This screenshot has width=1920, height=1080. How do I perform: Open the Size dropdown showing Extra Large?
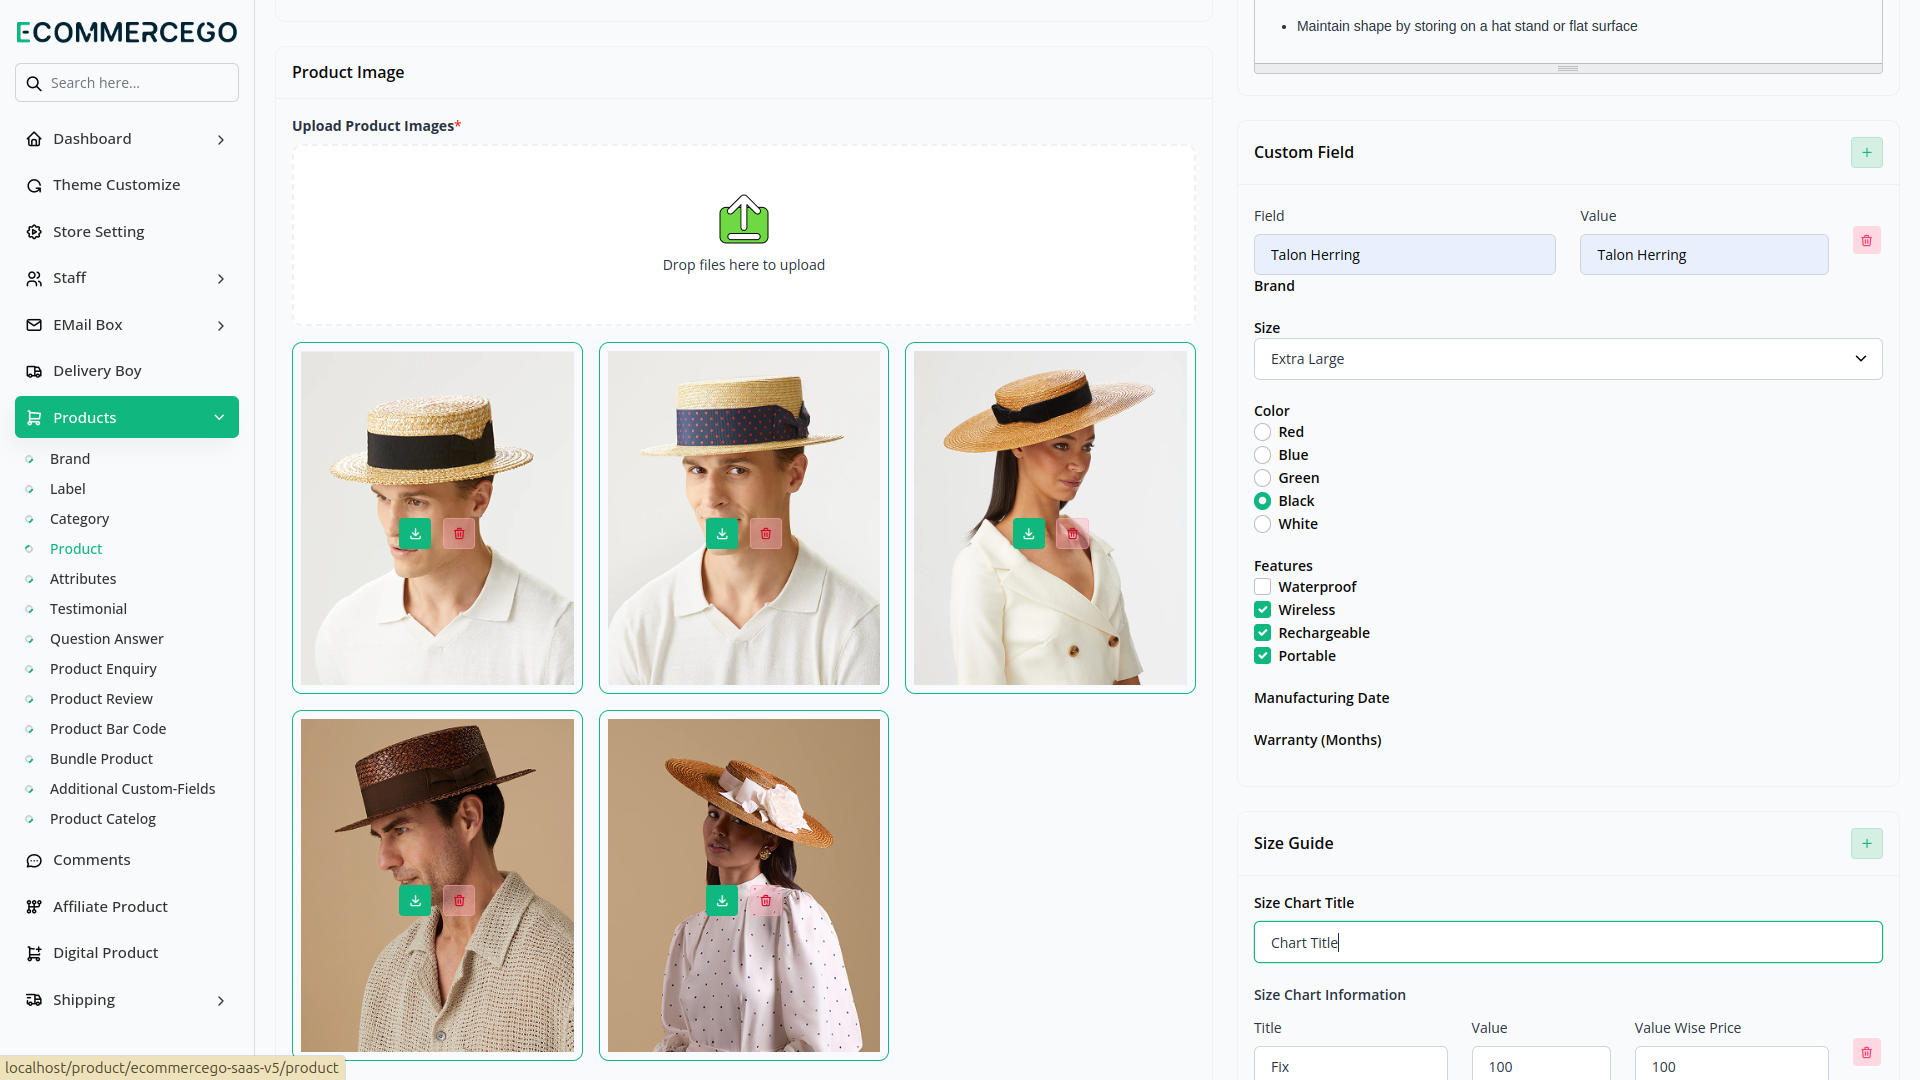(x=1568, y=359)
